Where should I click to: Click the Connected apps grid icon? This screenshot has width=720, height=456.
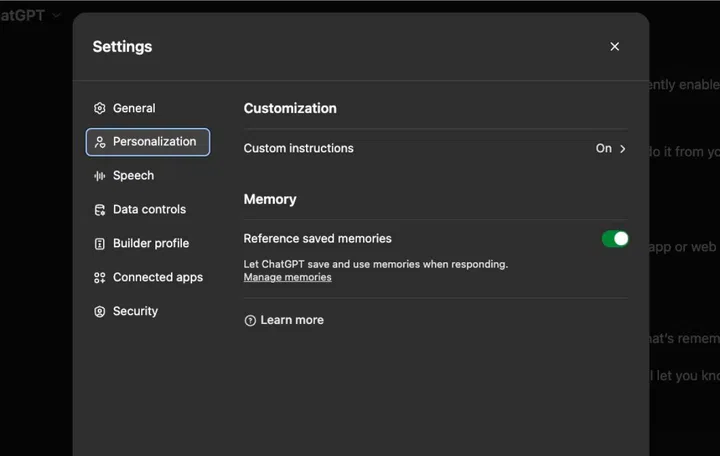[99, 278]
